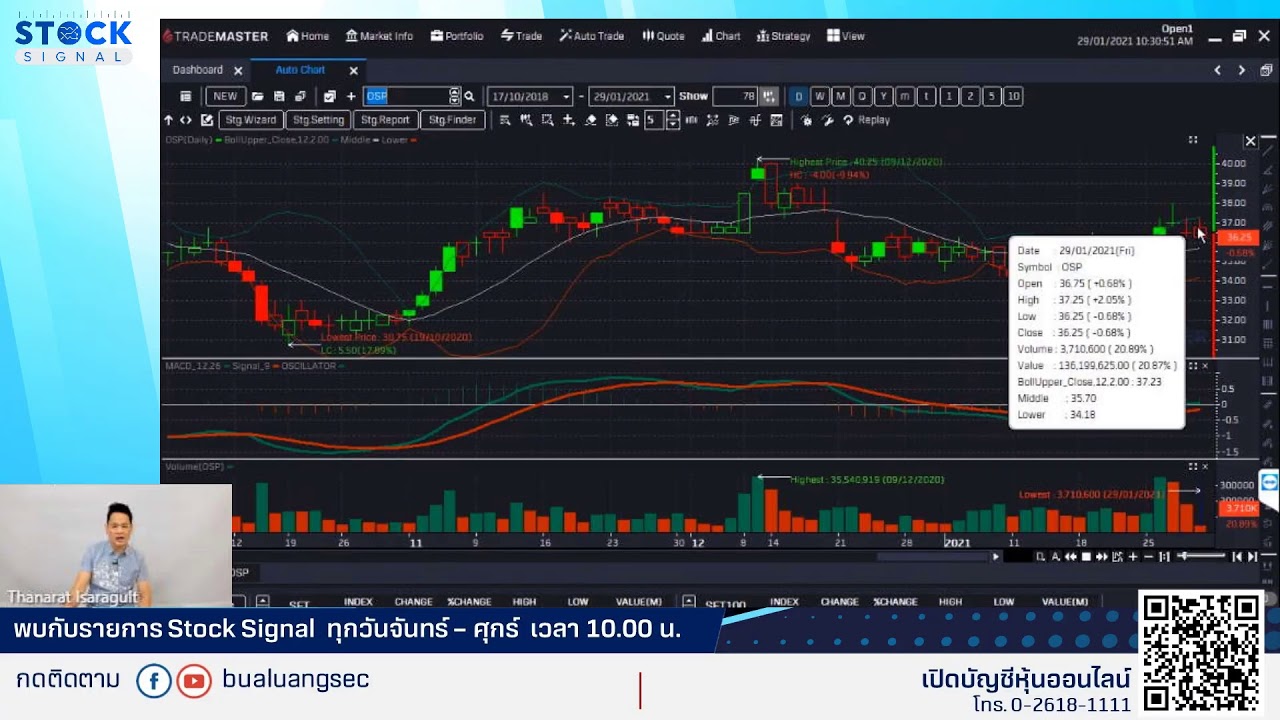Click the stepper beside the 5 field
Viewport: 1280px width, 720px height.
[x=672, y=120]
